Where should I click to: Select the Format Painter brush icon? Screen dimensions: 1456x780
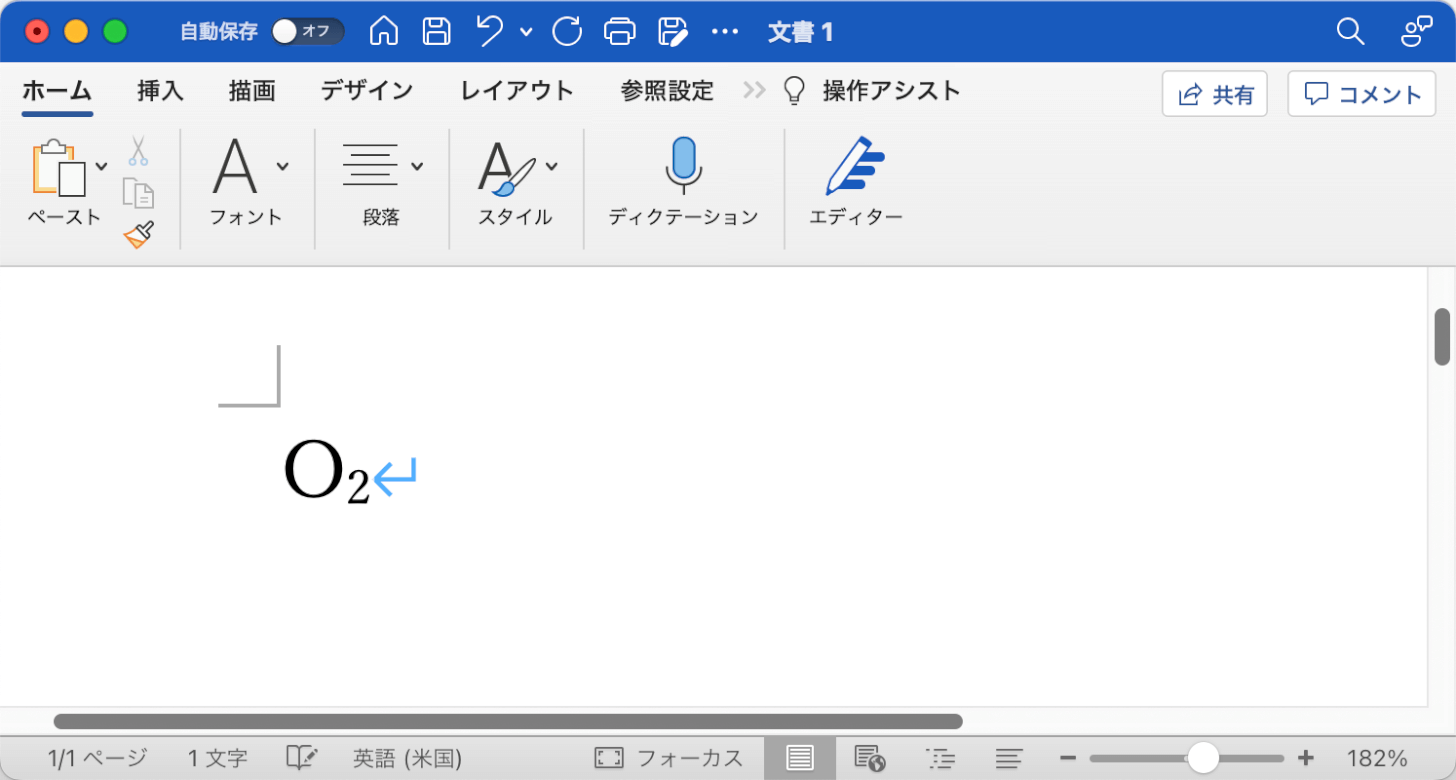[138, 235]
